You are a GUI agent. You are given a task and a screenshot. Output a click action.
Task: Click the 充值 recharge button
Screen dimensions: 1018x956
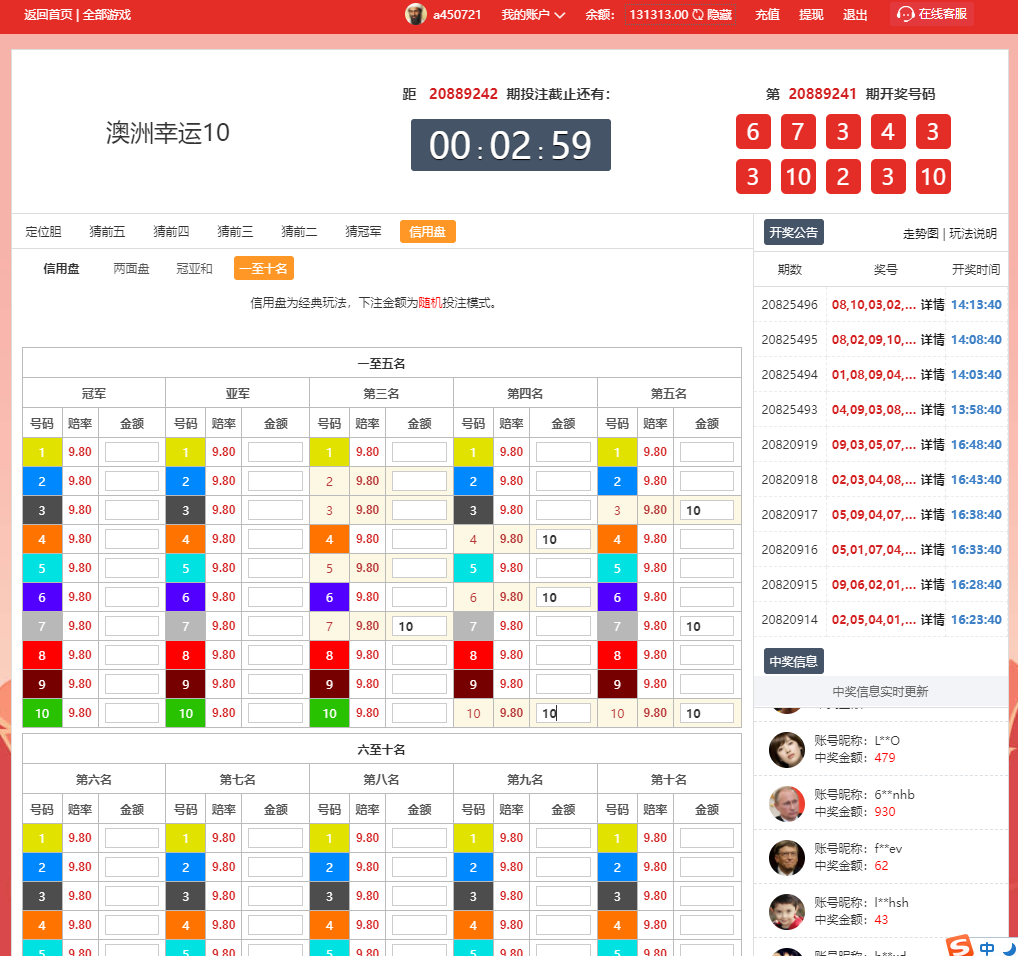coord(767,15)
